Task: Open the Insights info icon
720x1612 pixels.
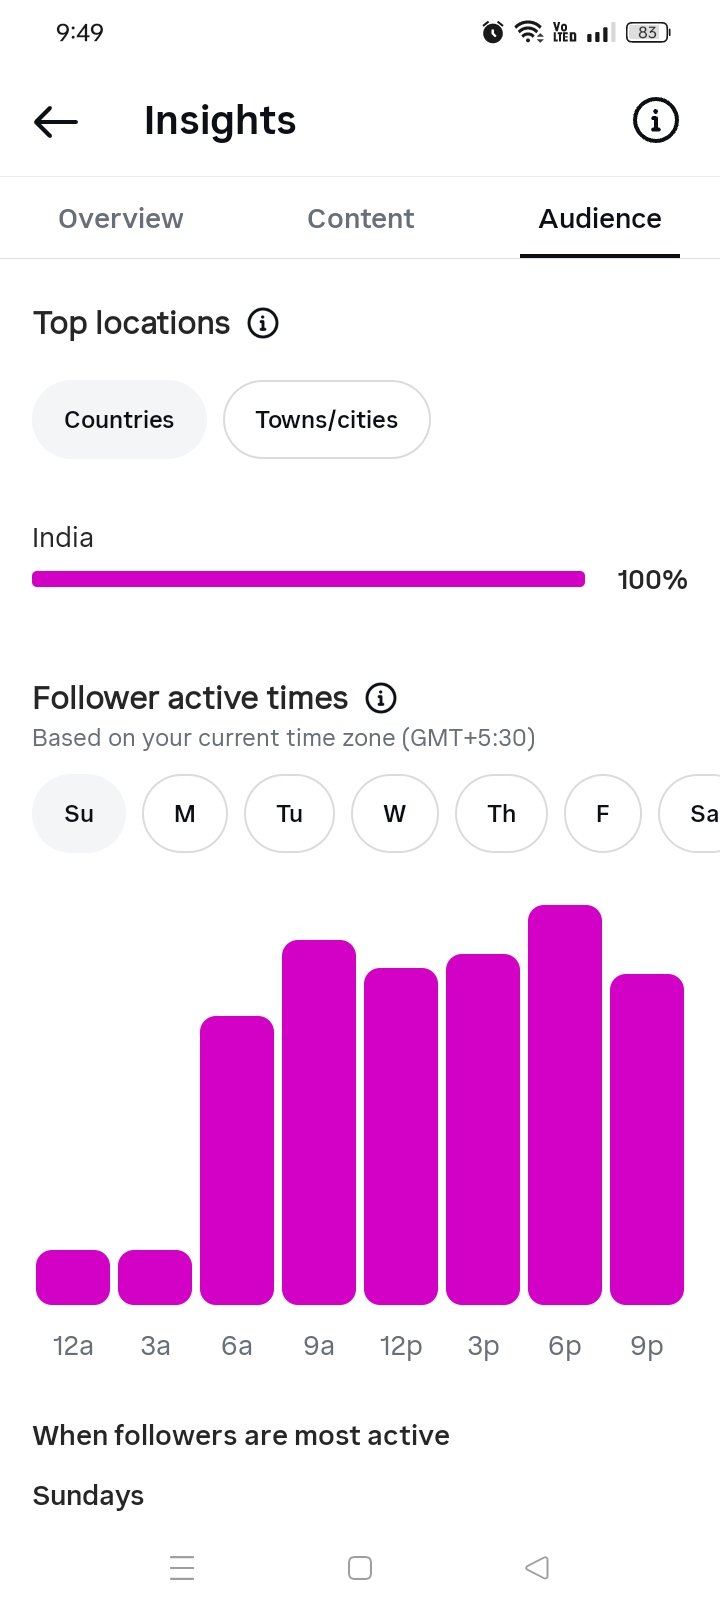Action: coord(656,121)
